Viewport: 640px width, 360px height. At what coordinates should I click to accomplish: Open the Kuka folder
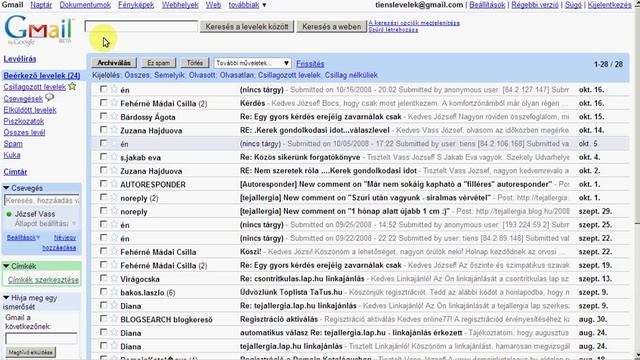12,155
